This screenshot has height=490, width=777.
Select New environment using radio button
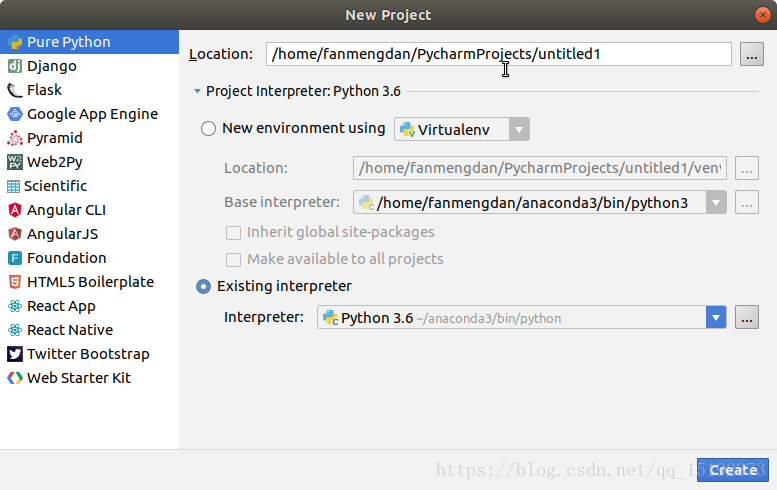208,129
